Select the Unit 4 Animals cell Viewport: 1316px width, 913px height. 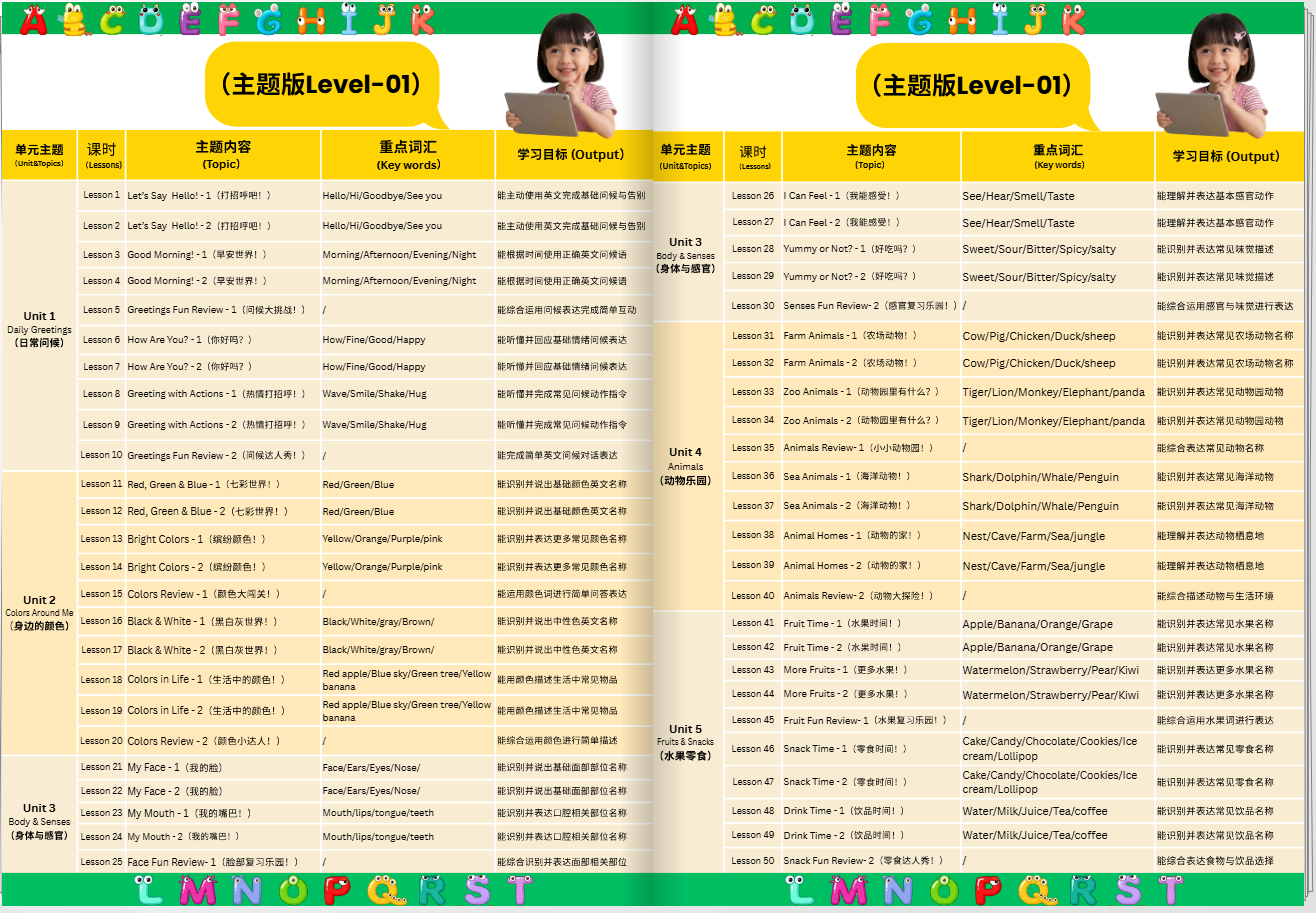pos(686,466)
